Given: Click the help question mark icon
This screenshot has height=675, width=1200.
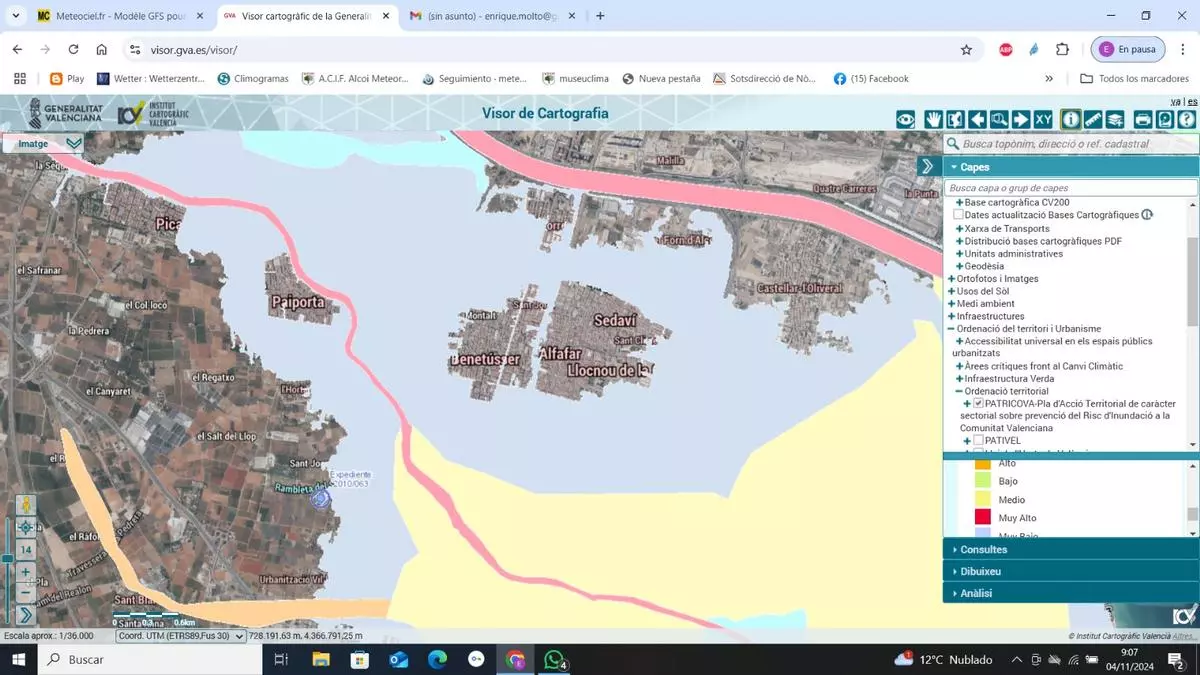Looking at the screenshot, I should [x=1186, y=120].
